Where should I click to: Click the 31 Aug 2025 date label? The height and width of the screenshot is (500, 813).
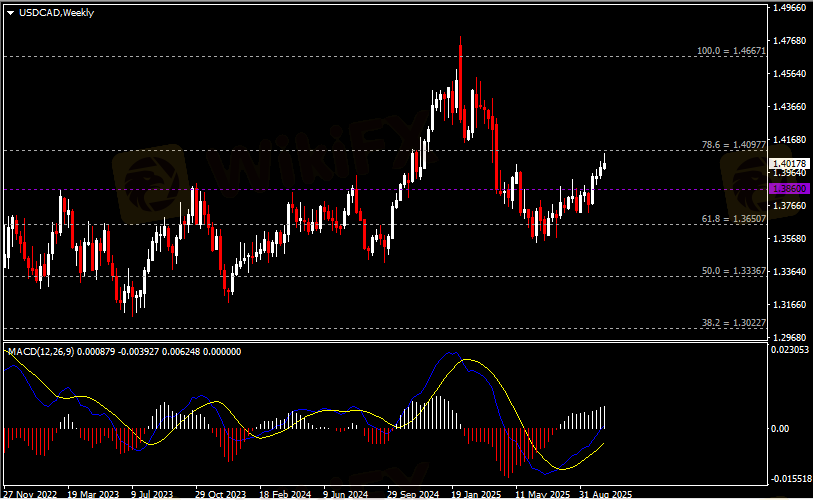(604, 494)
